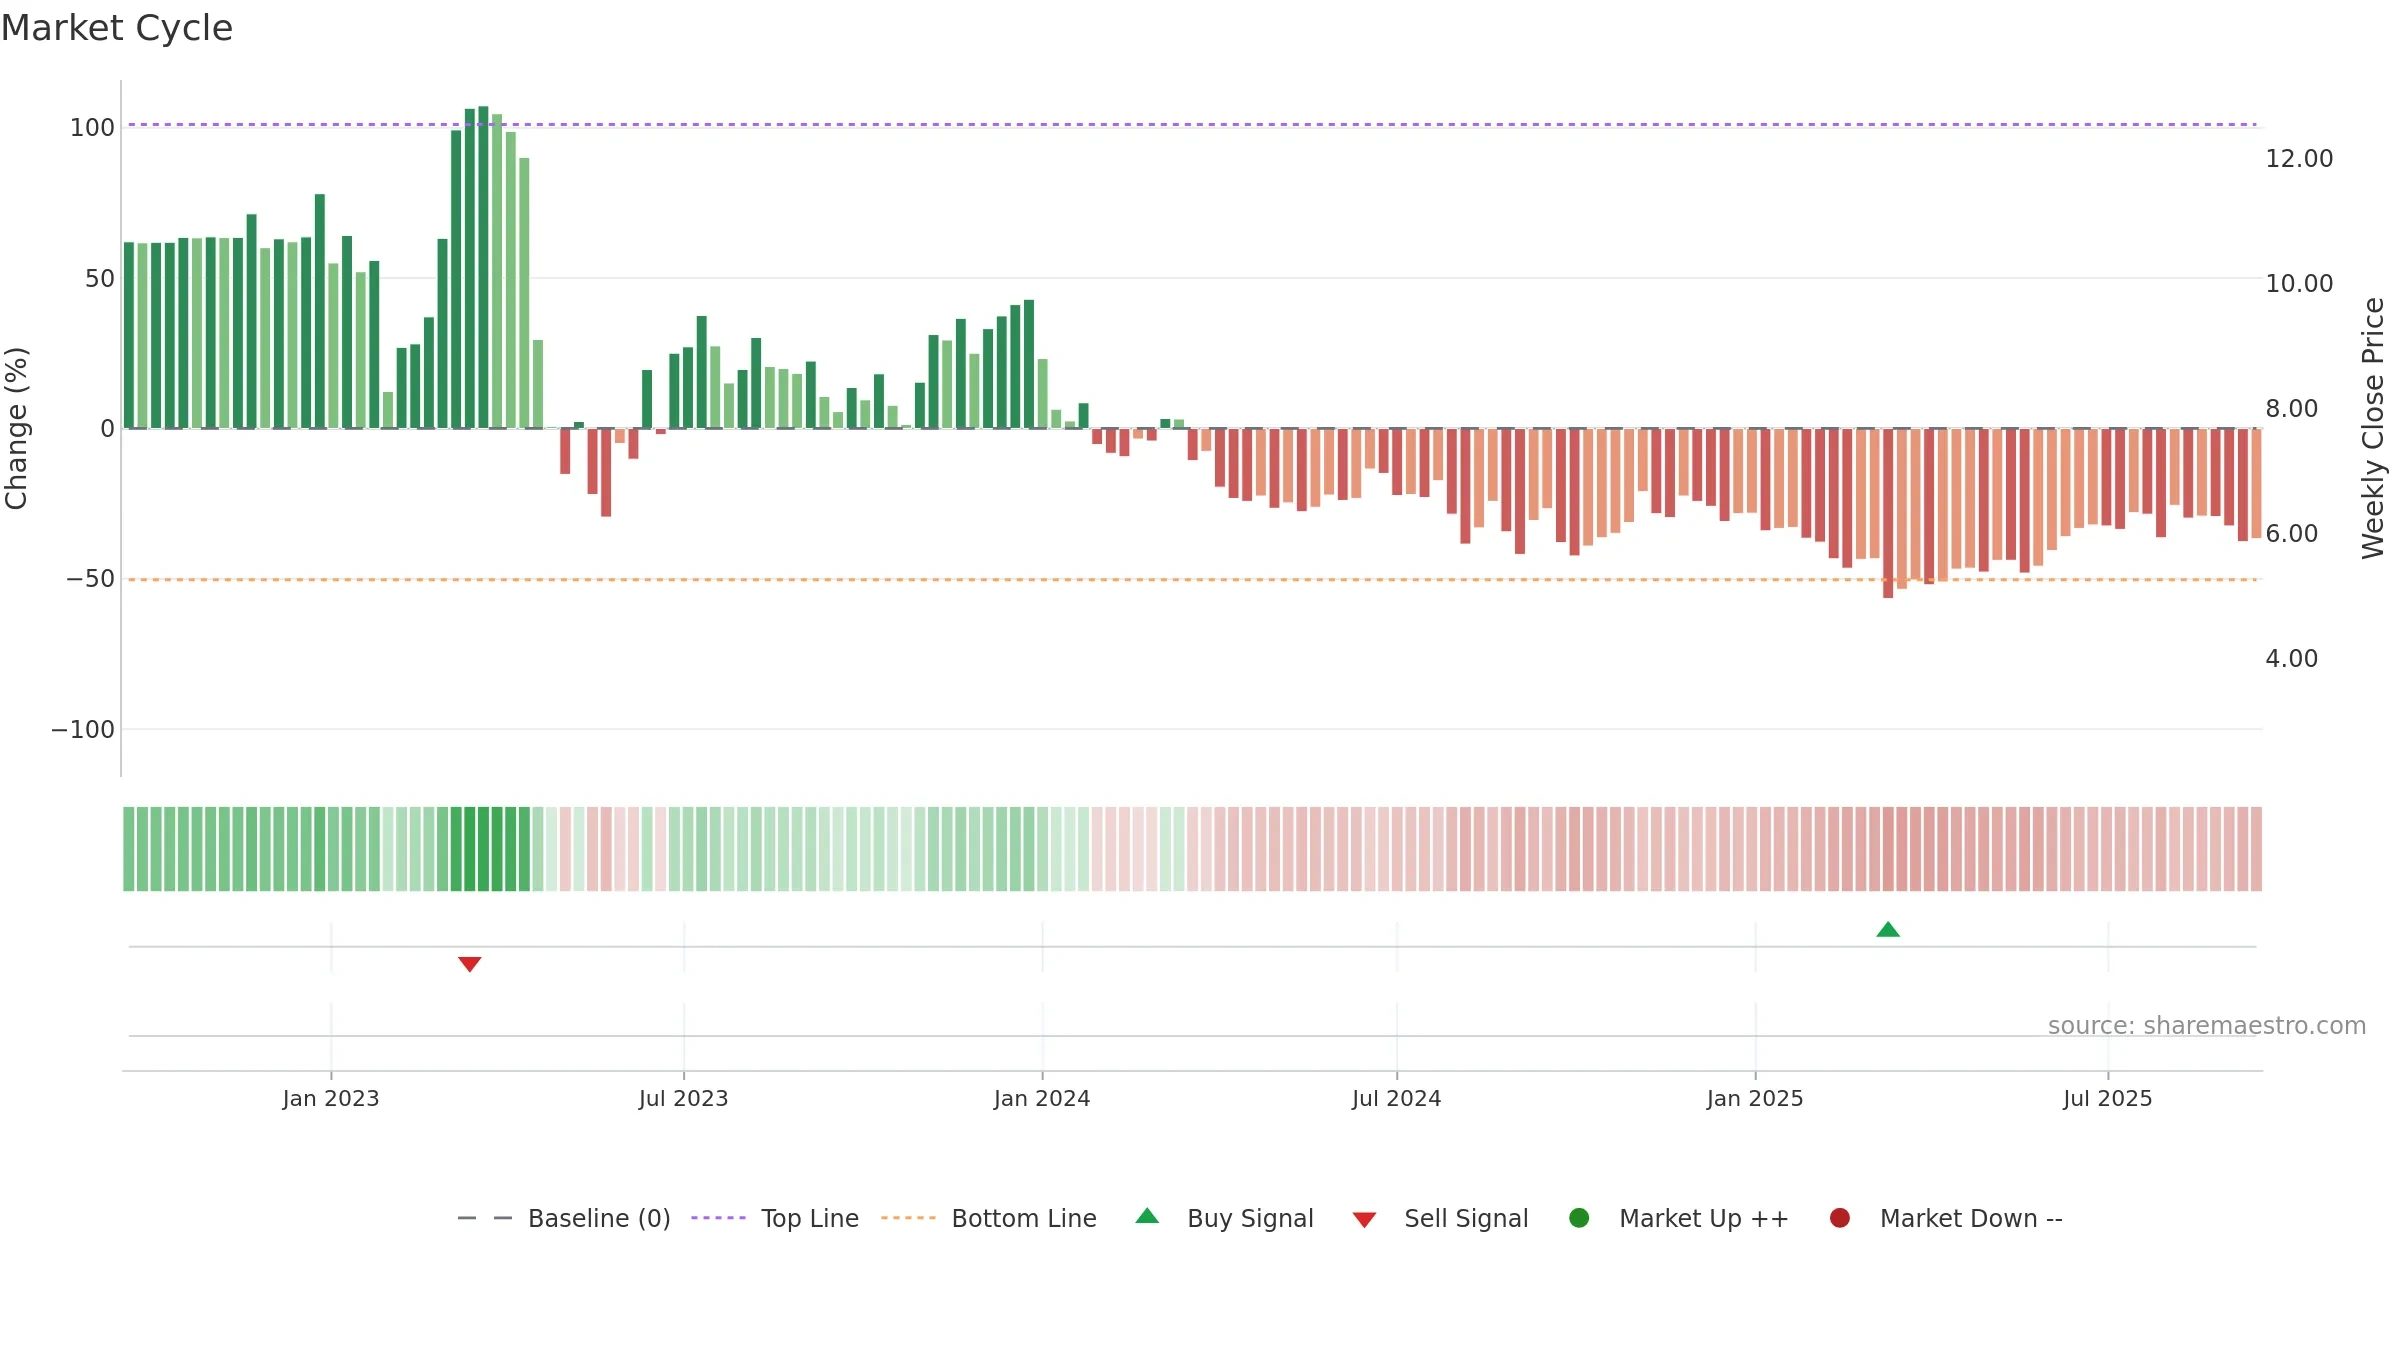
Task: Click the Jan 2024 axis label
Action: 1042,1099
